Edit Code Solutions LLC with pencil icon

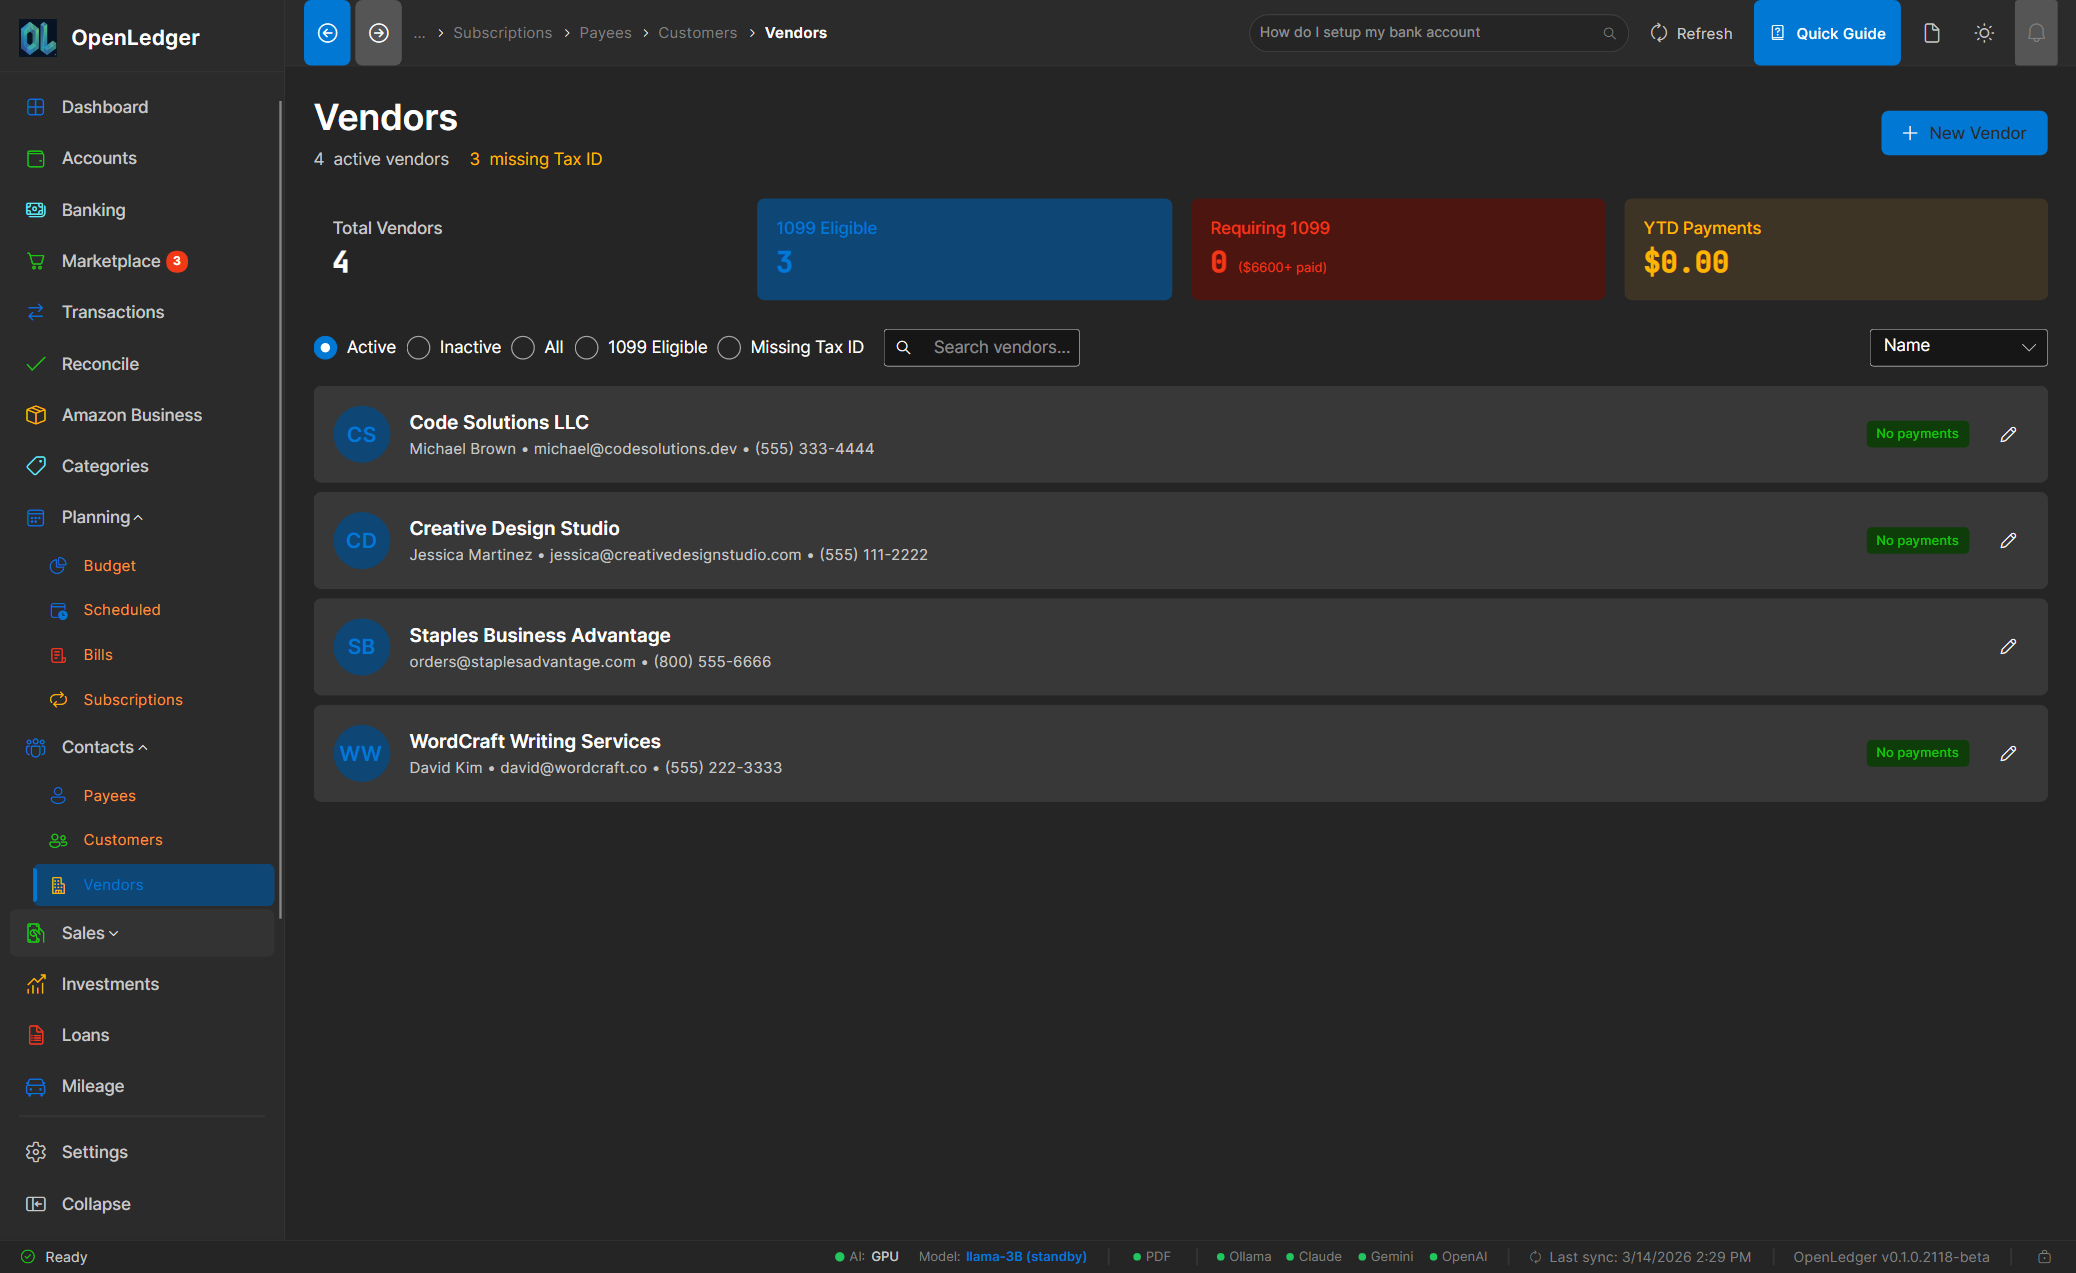(x=2008, y=434)
